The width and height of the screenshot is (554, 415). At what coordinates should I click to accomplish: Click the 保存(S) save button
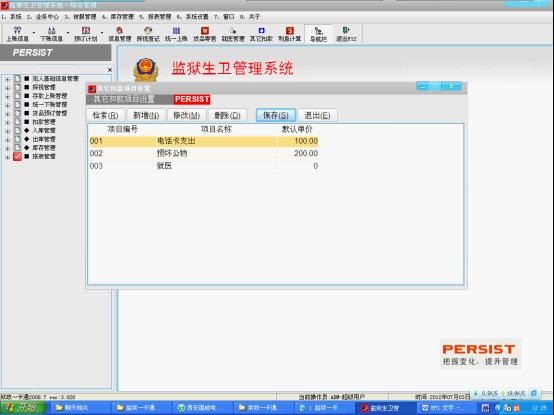click(x=276, y=115)
